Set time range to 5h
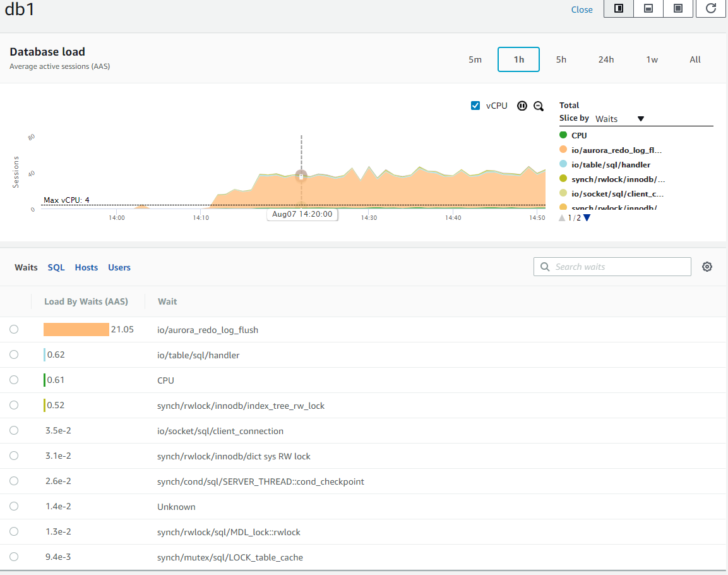The height and width of the screenshot is (575, 728). (561, 59)
